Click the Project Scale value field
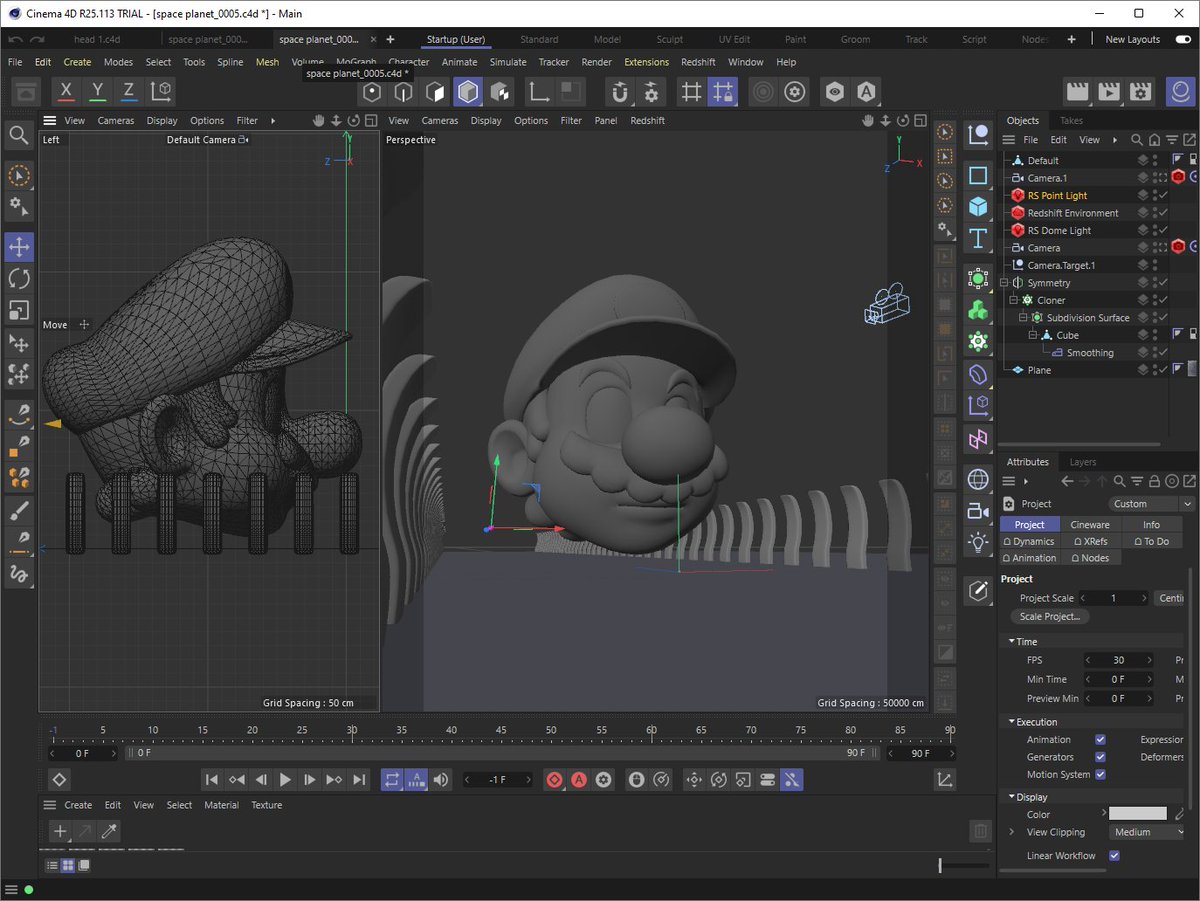Viewport: 1200px width, 901px height. 1113,598
